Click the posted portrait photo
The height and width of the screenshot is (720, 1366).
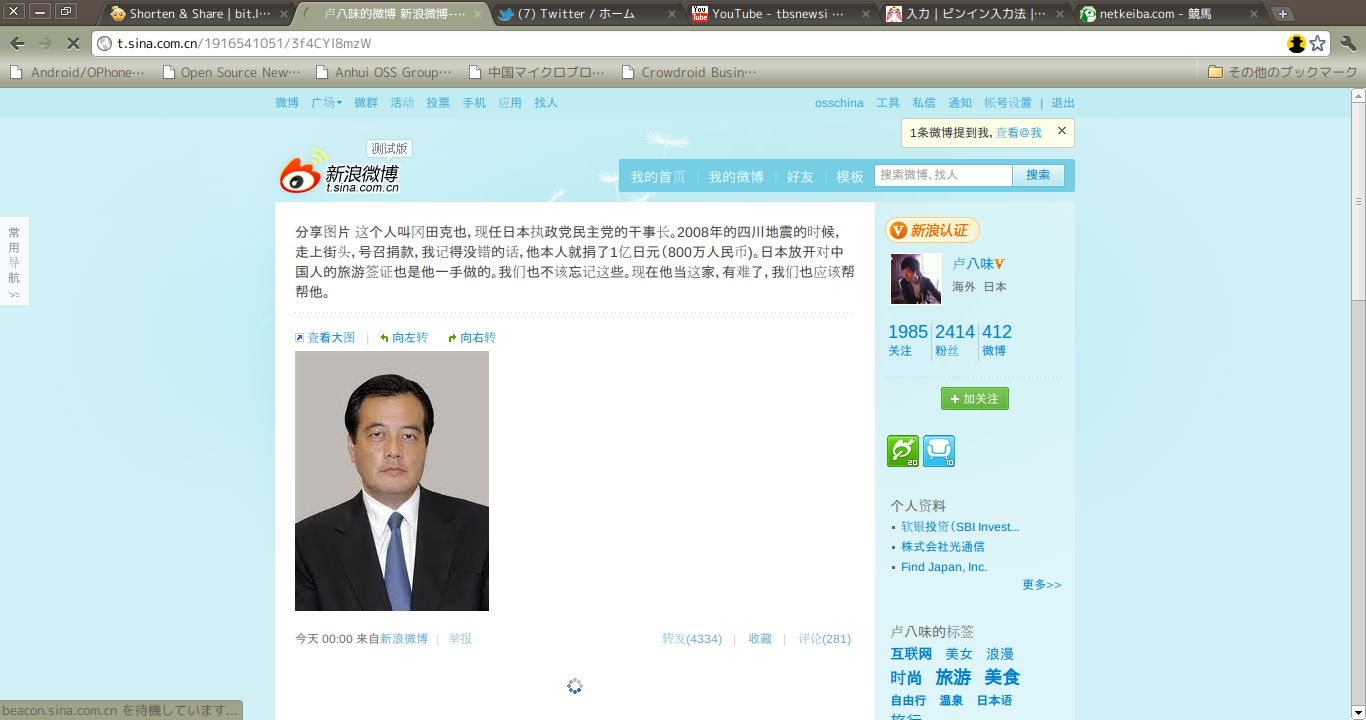pos(392,481)
